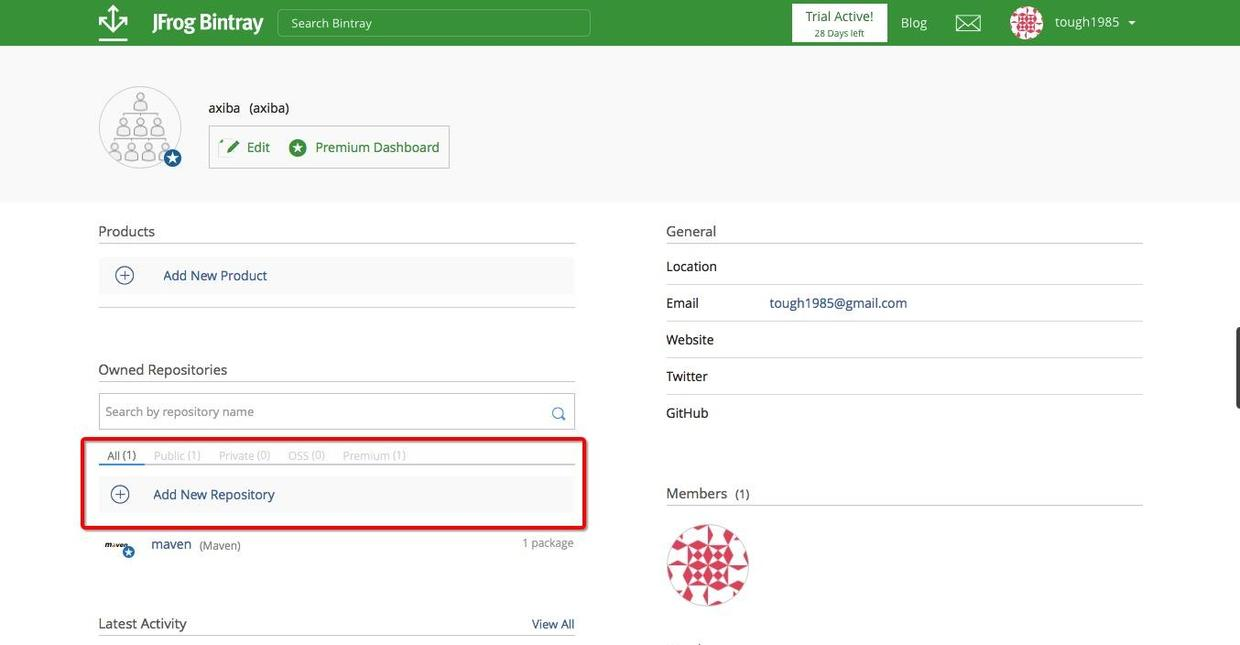Open the messages envelope icon

[968, 23]
